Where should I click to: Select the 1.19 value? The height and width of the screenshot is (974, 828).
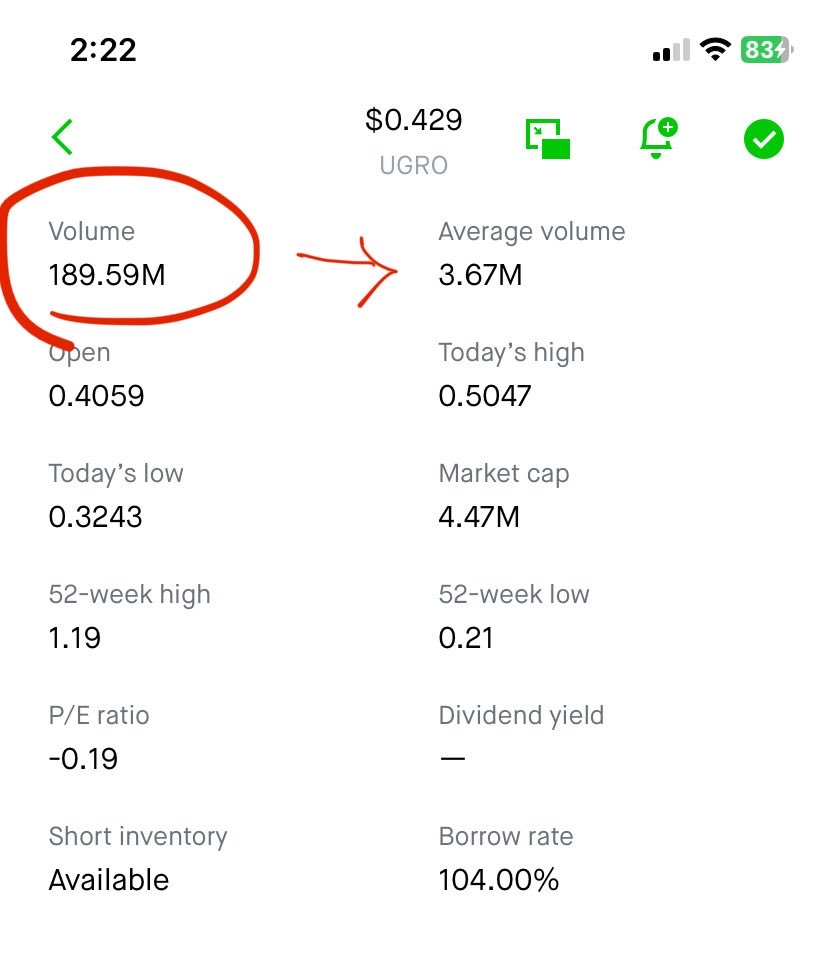pyautogui.click(x=75, y=639)
